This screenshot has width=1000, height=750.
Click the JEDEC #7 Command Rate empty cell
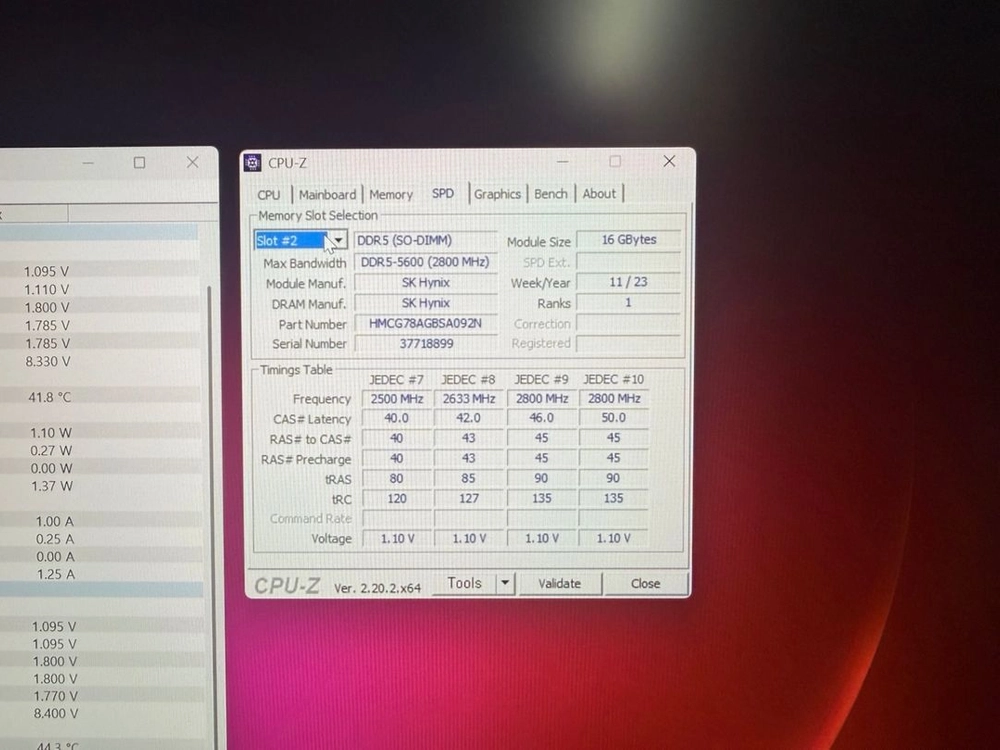coord(397,518)
